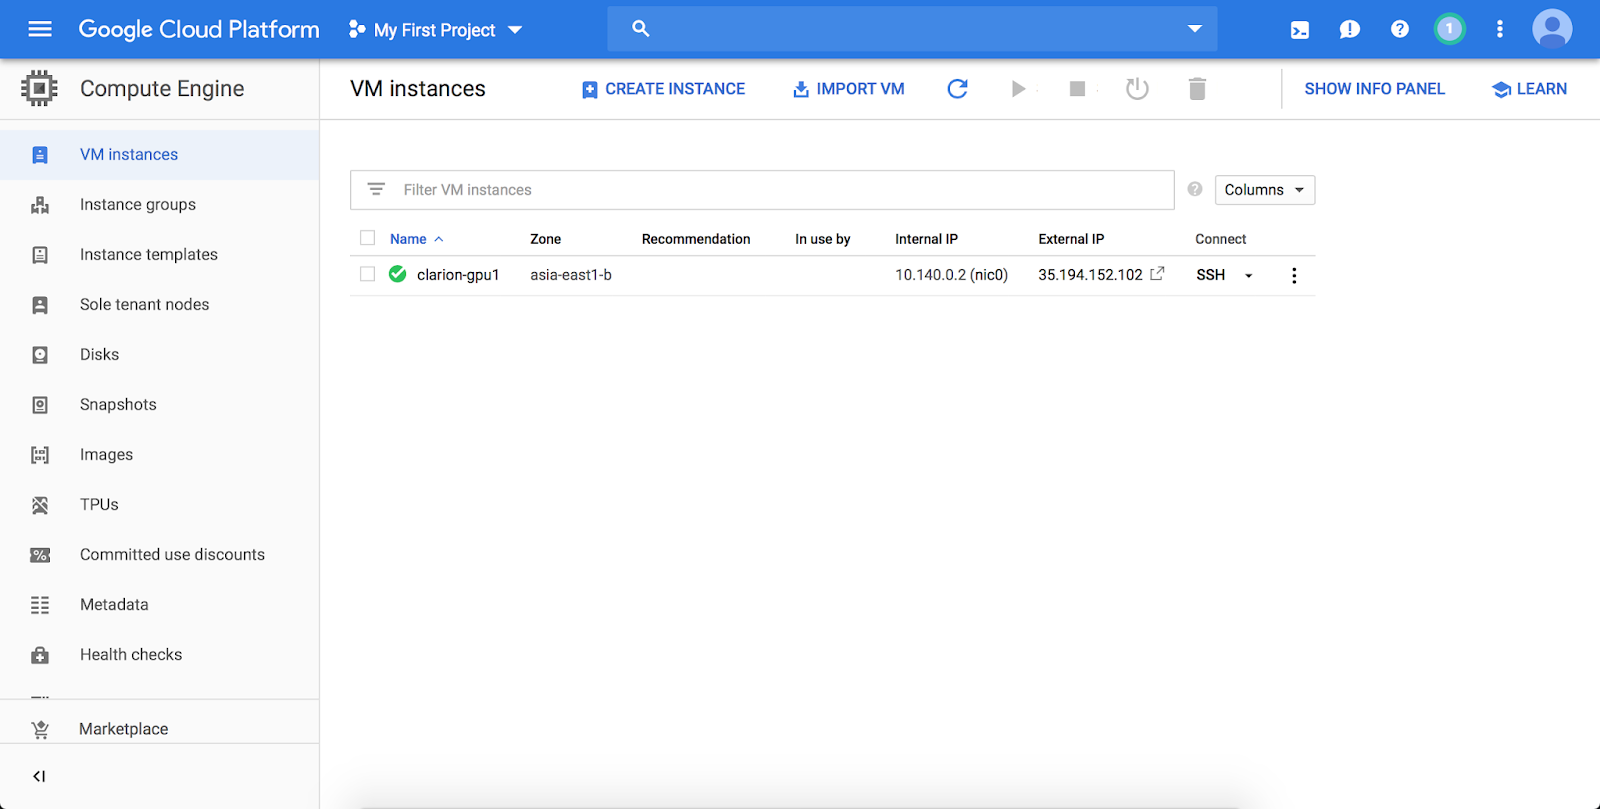Screen dimensions: 1600x809
Task: Expand the search bar dropdown arrow
Action: click(1194, 29)
